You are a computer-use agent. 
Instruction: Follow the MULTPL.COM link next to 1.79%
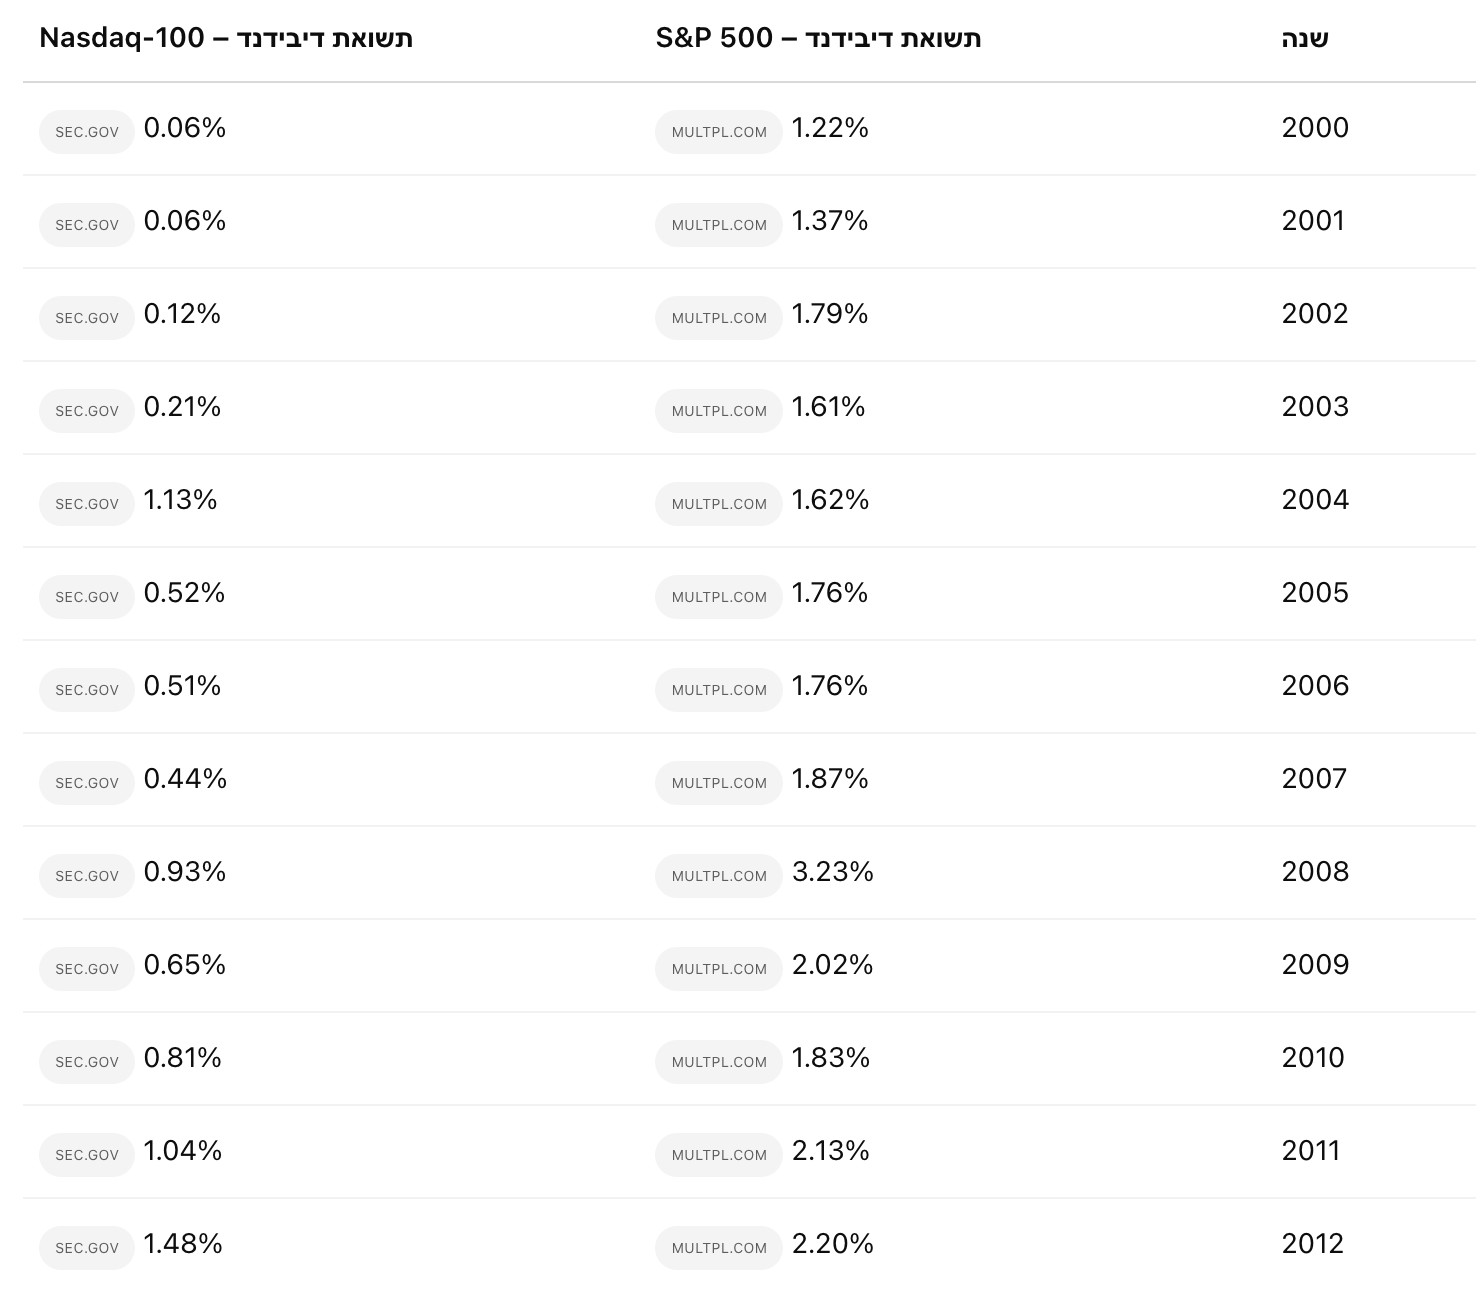[x=719, y=318]
